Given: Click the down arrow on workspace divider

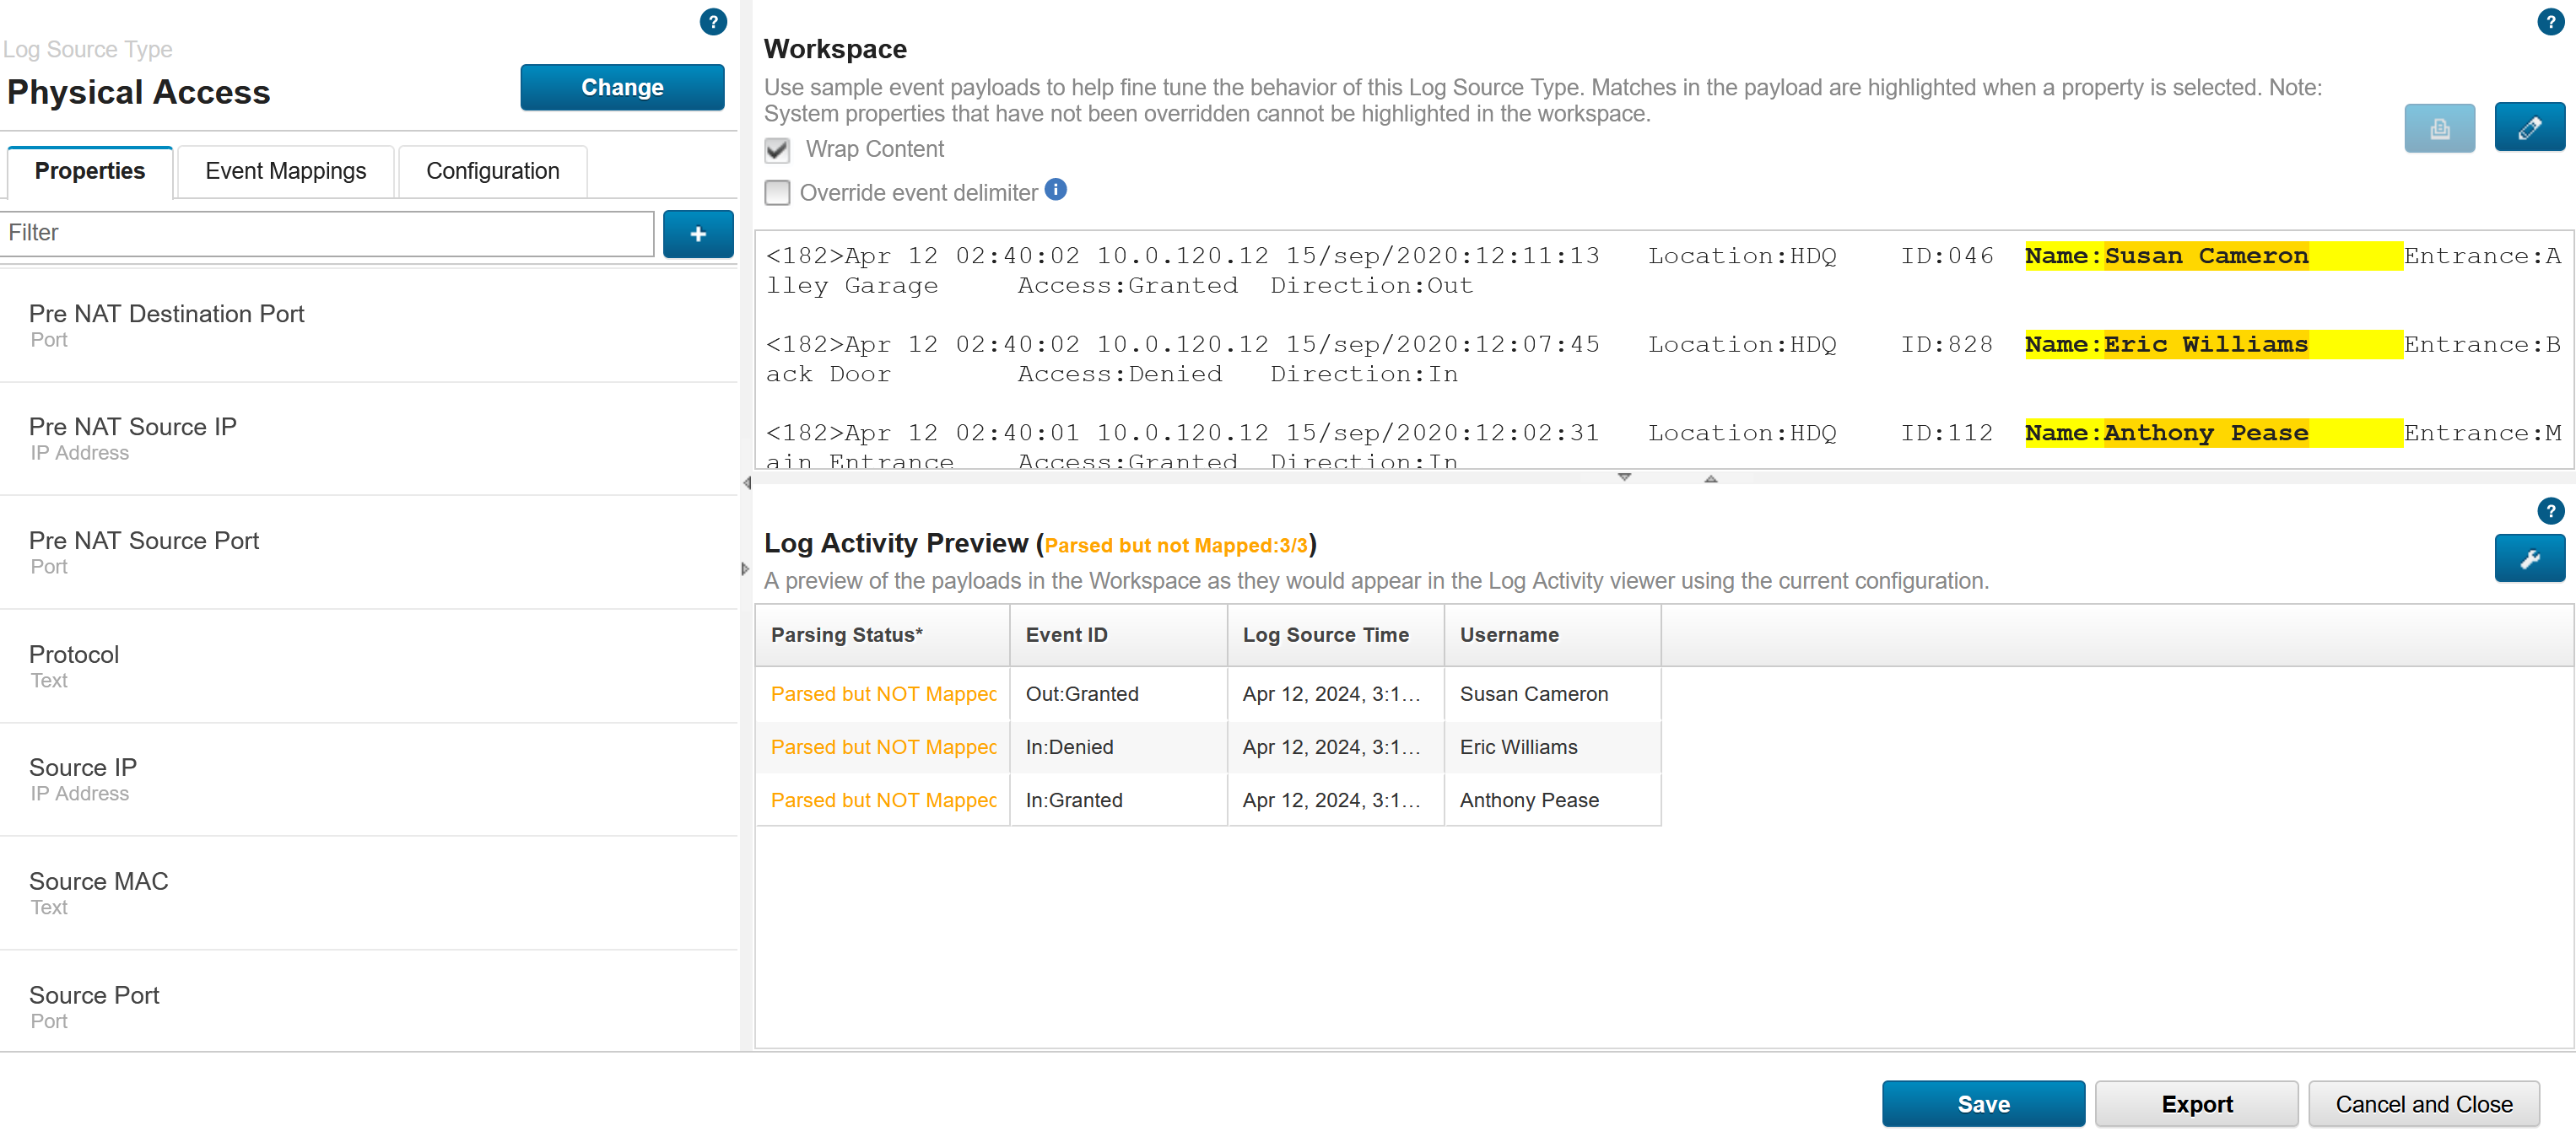Looking at the screenshot, I should click(x=1624, y=477).
